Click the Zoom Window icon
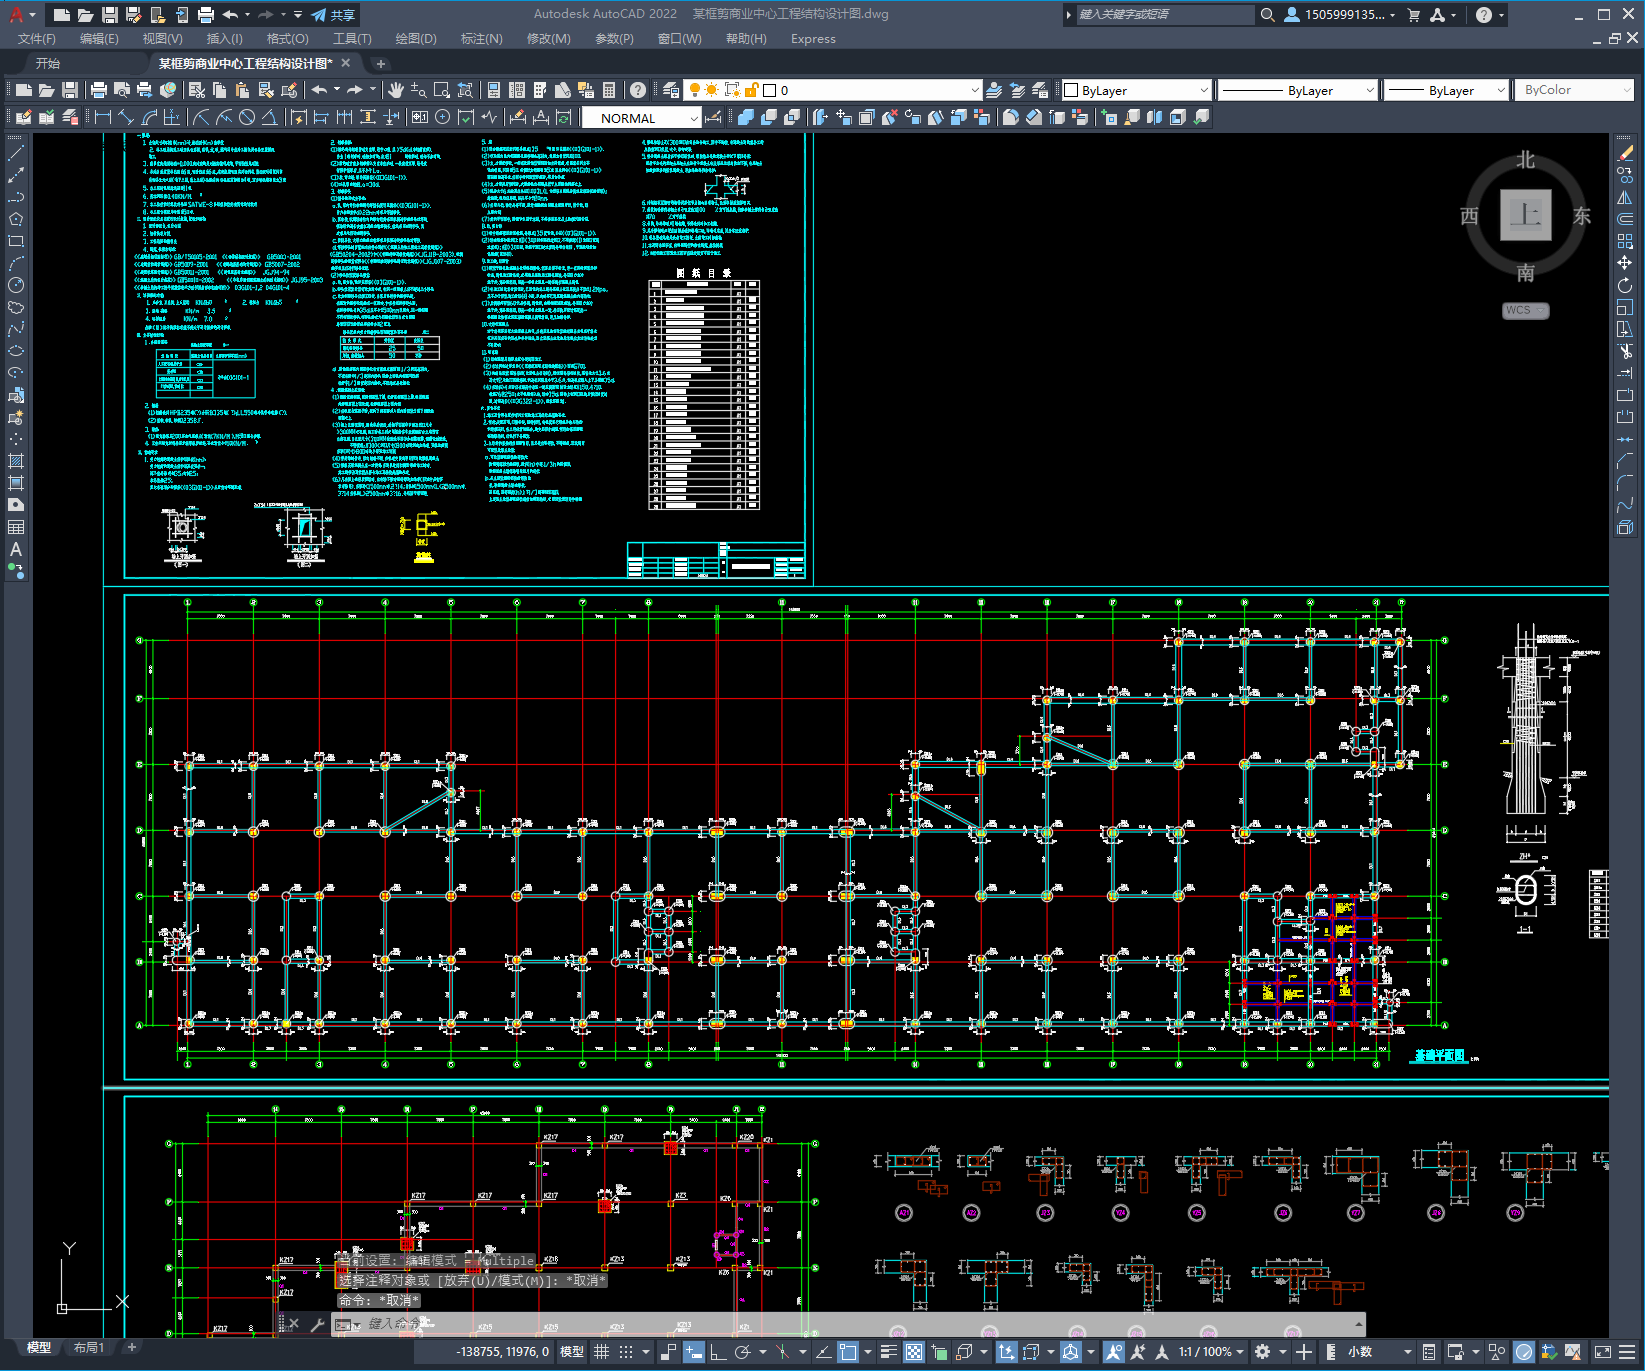This screenshot has width=1645, height=1371. (x=442, y=90)
